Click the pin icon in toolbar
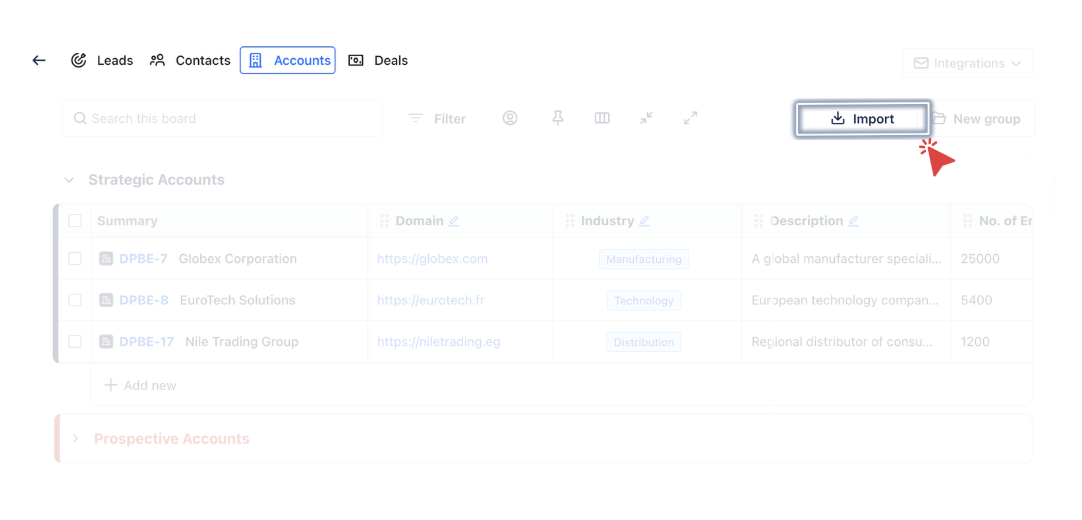This screenshot has width=1082, height=520. (x=558, y=118)
